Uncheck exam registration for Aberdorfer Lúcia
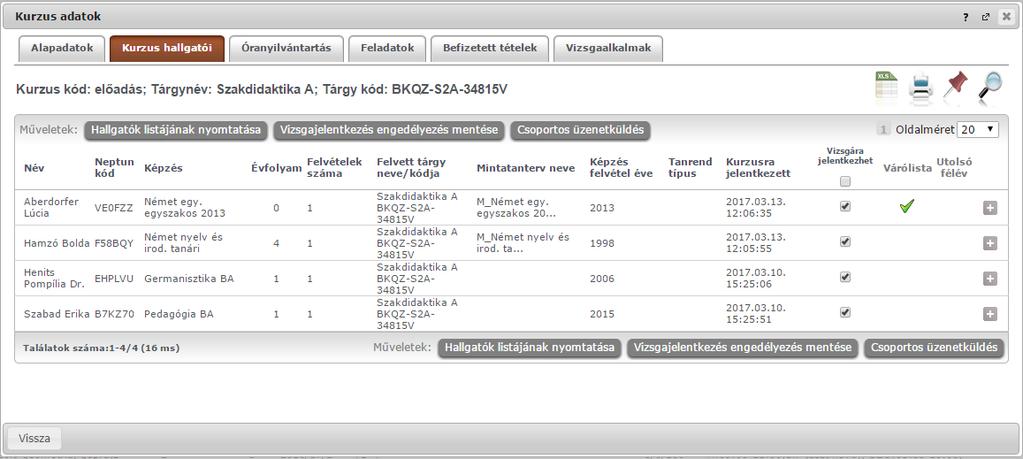This screenshot has height=459, width=1023. (846, 206)
